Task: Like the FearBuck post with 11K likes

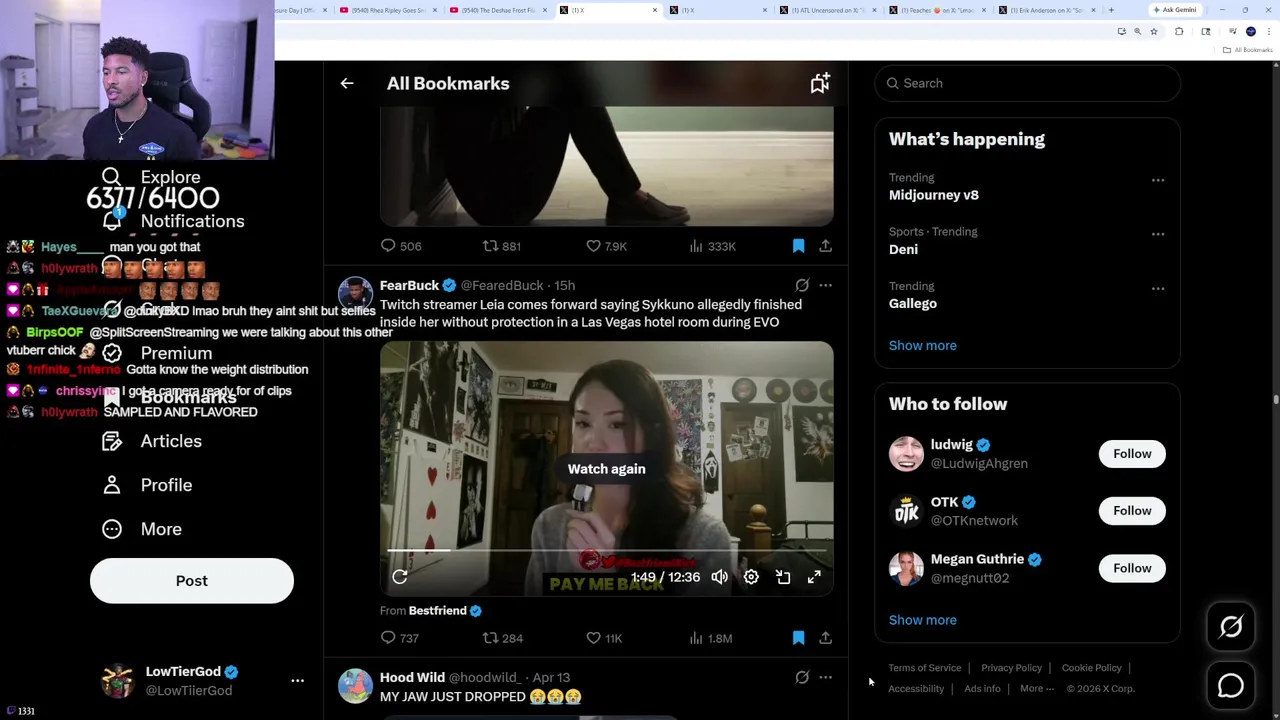Action: pyautogui.click(x=604, y=638)
